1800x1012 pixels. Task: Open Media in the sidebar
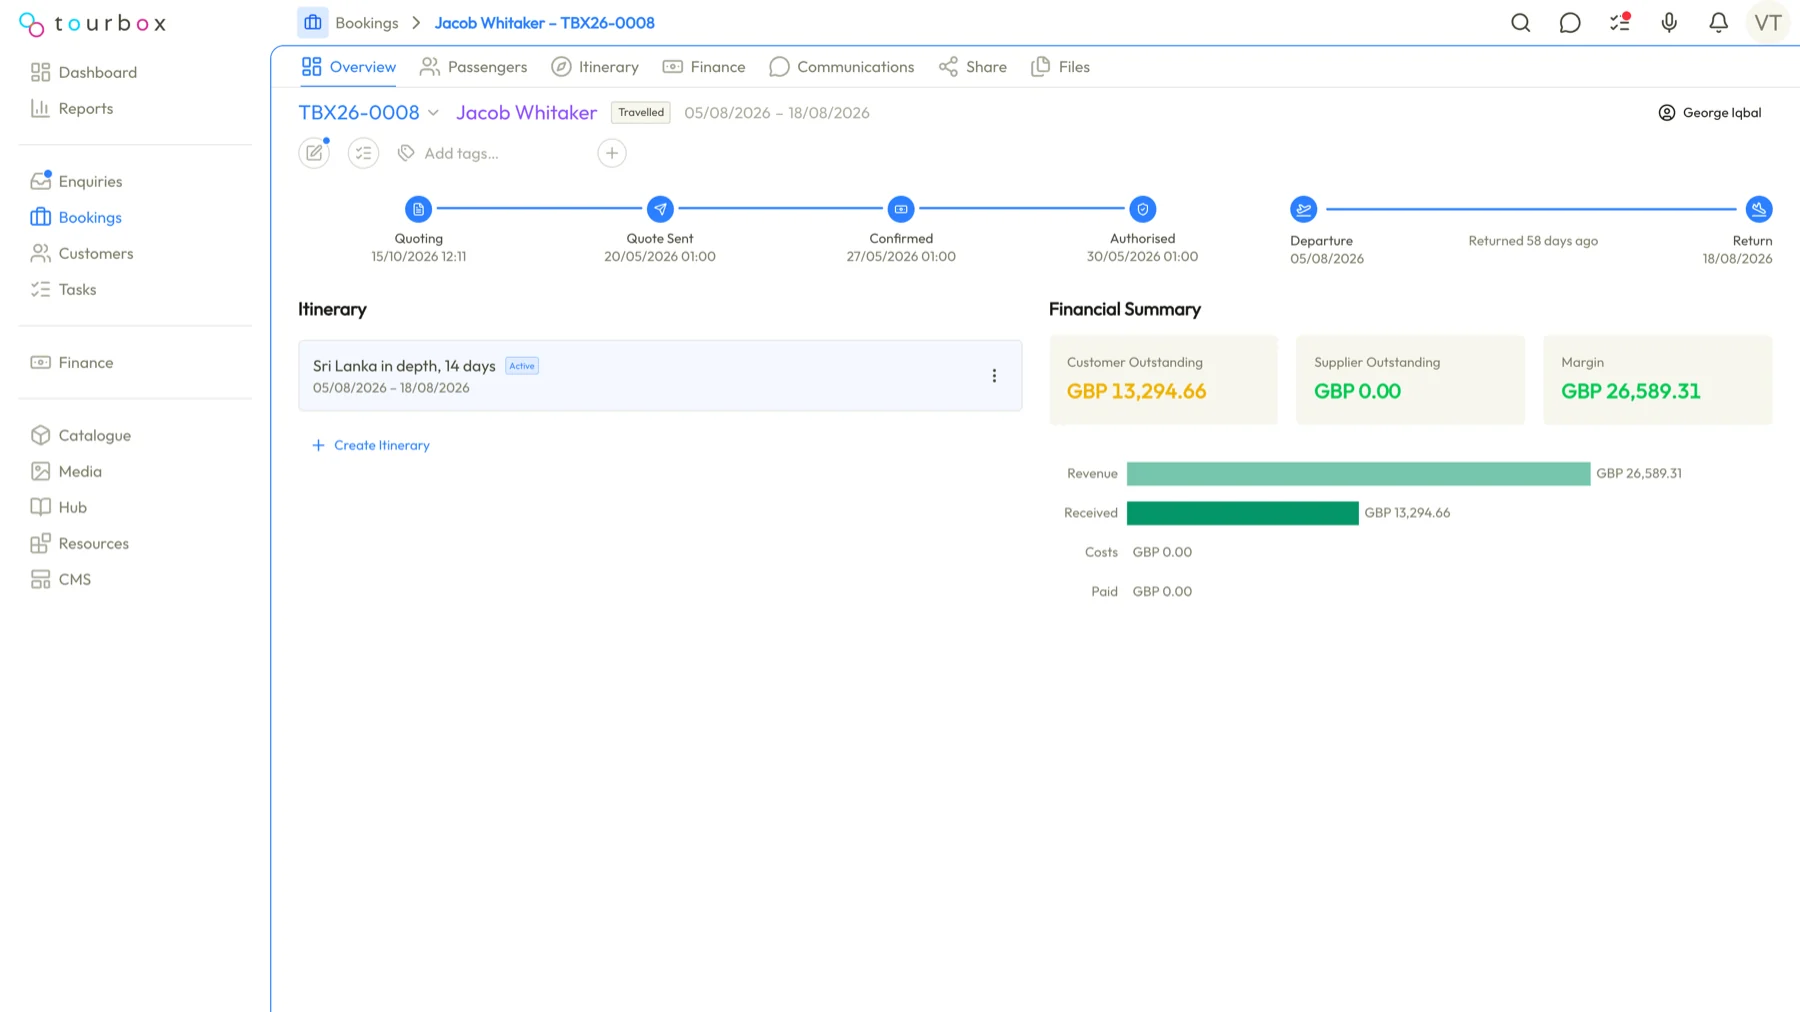[x=66, y=471]
